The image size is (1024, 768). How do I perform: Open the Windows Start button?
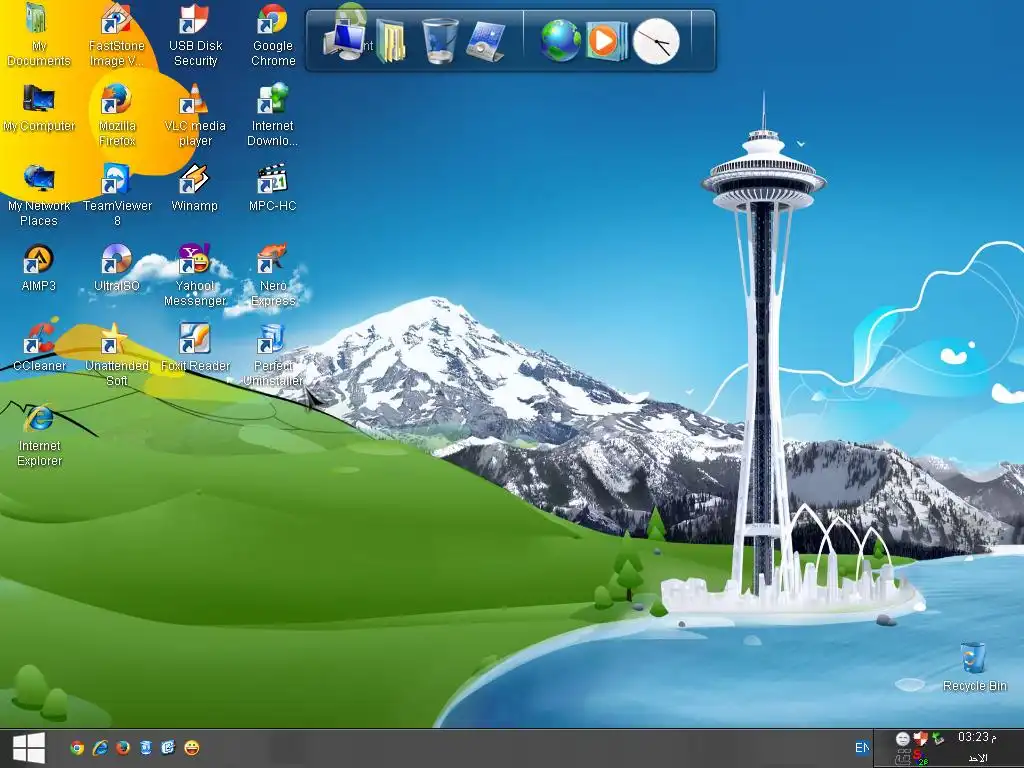pyautogui.click(x=29, y=748)
